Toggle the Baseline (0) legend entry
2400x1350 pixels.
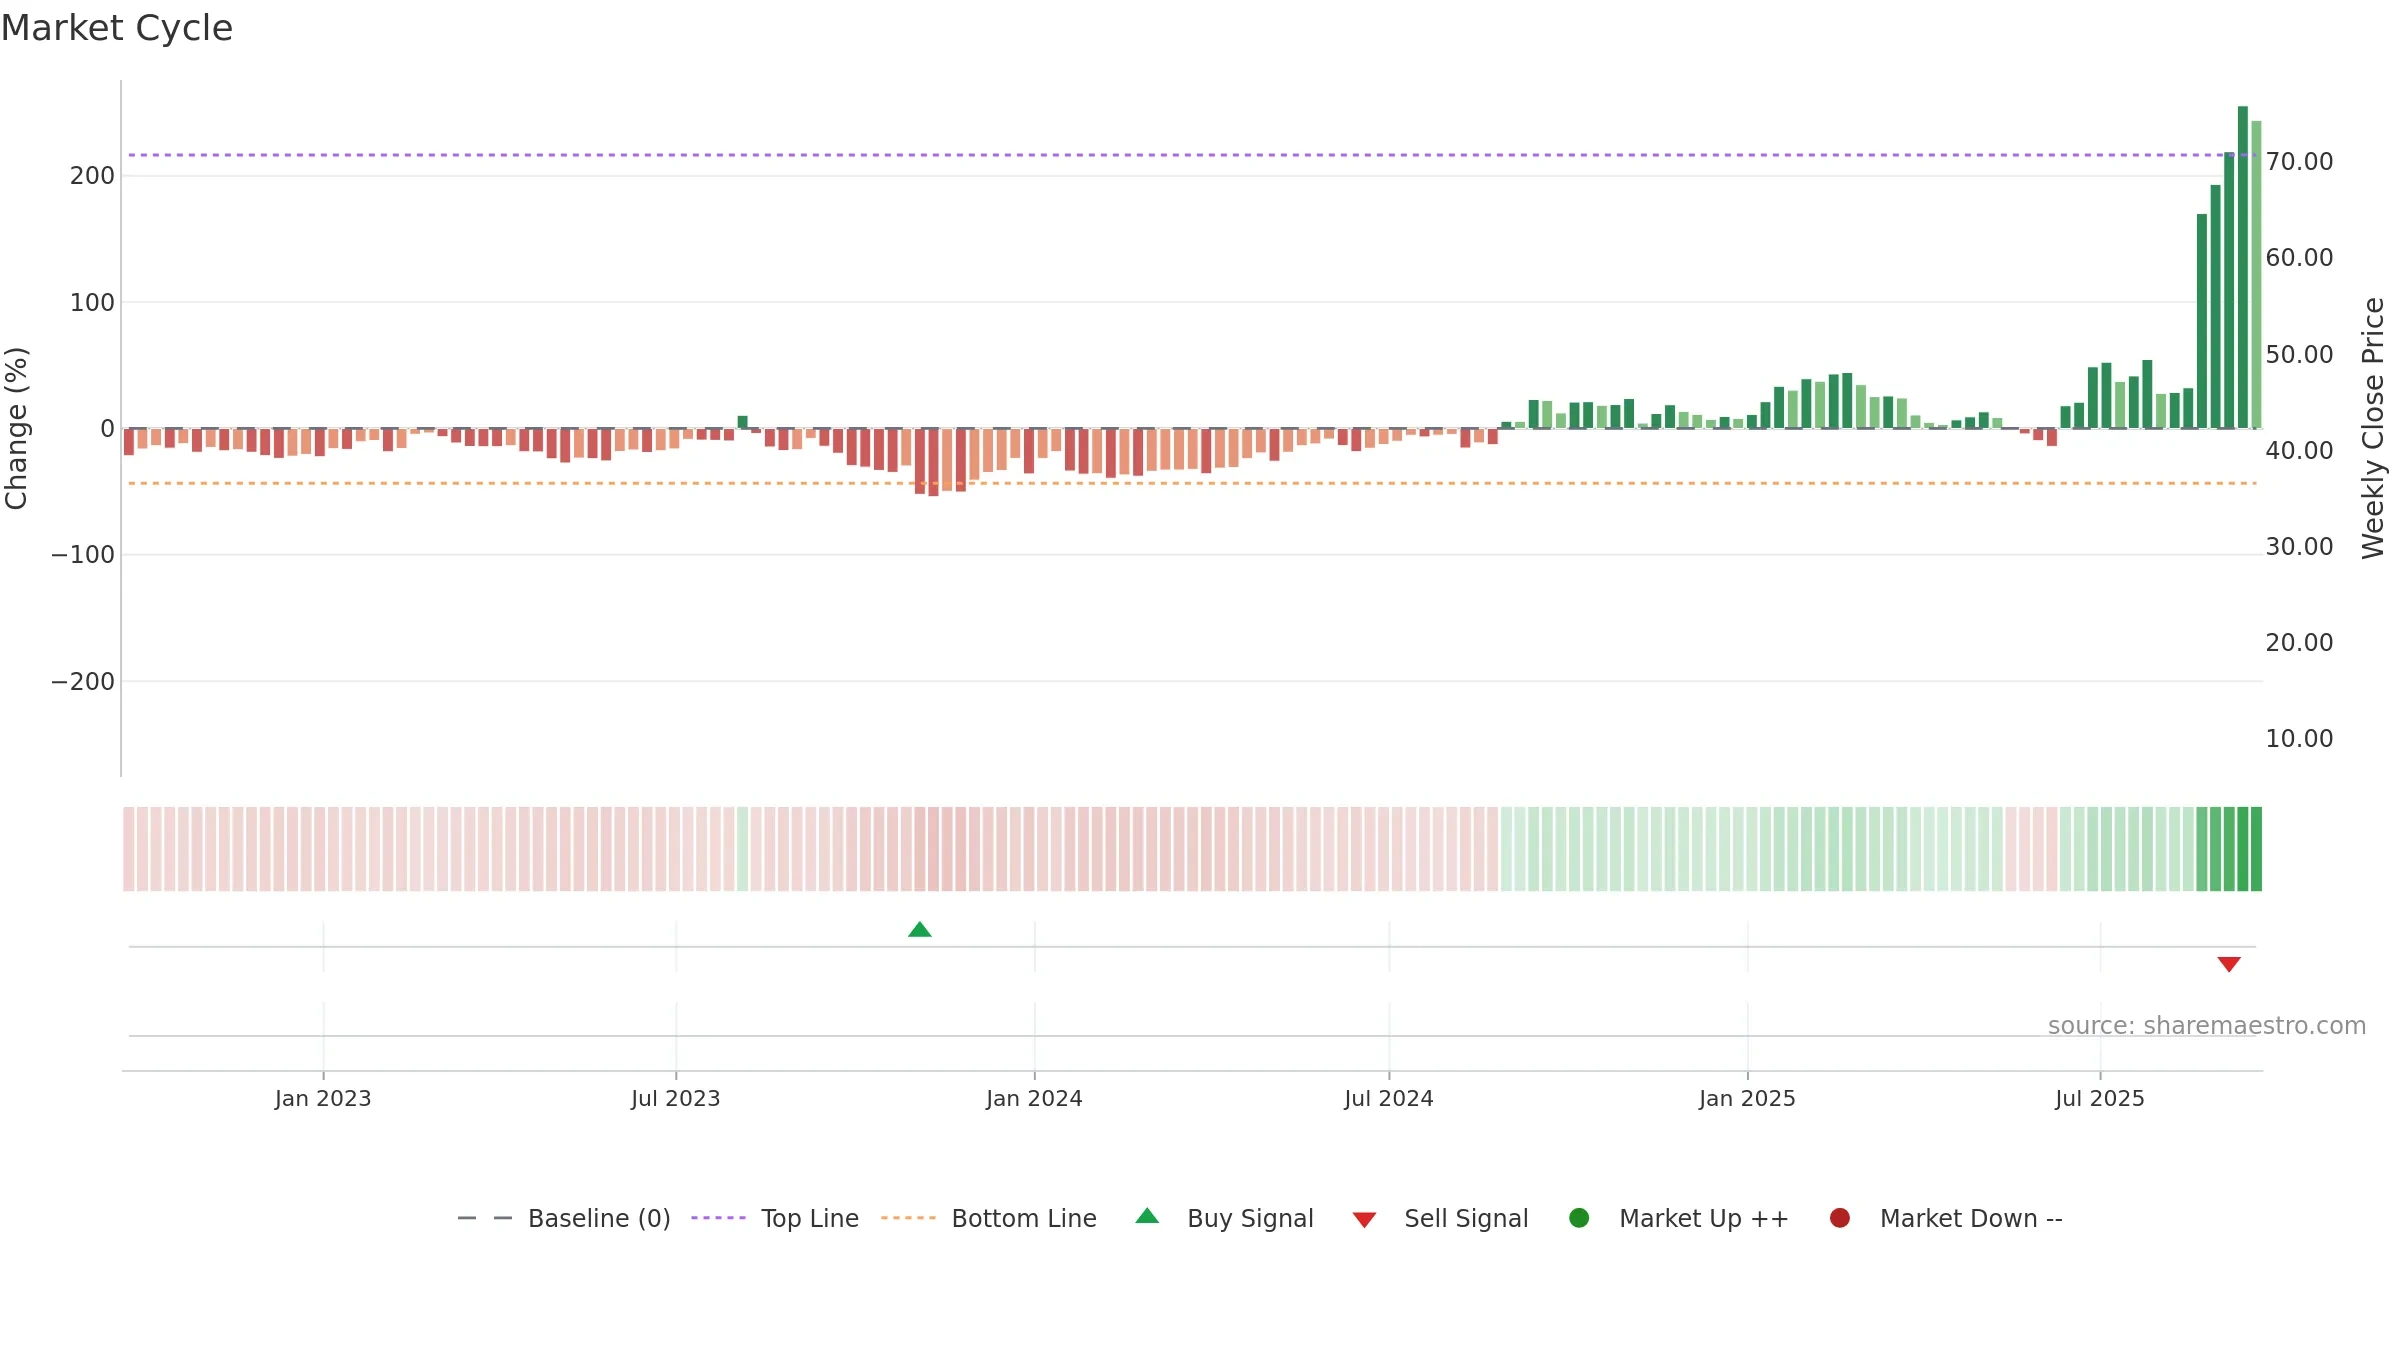coord(564,1218)
